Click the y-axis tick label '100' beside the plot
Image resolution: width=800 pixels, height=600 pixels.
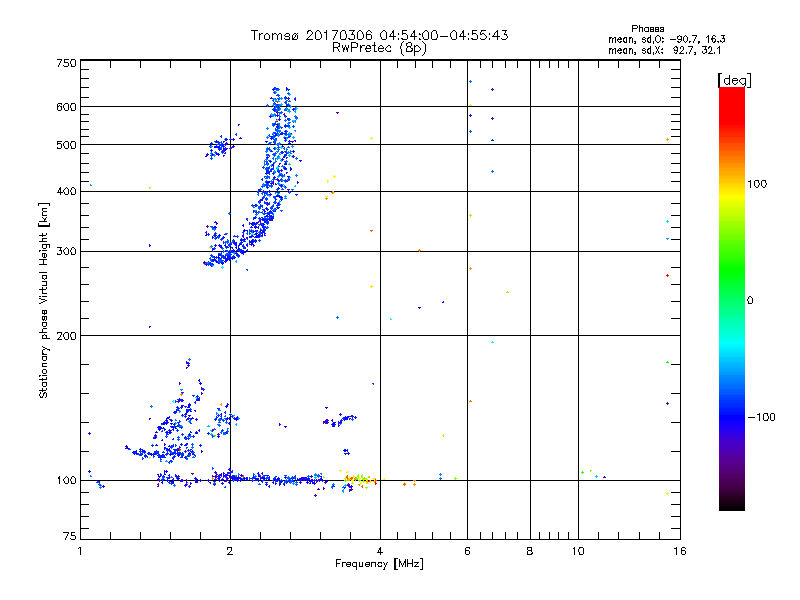pyautogui.click(x=66, y=481)
